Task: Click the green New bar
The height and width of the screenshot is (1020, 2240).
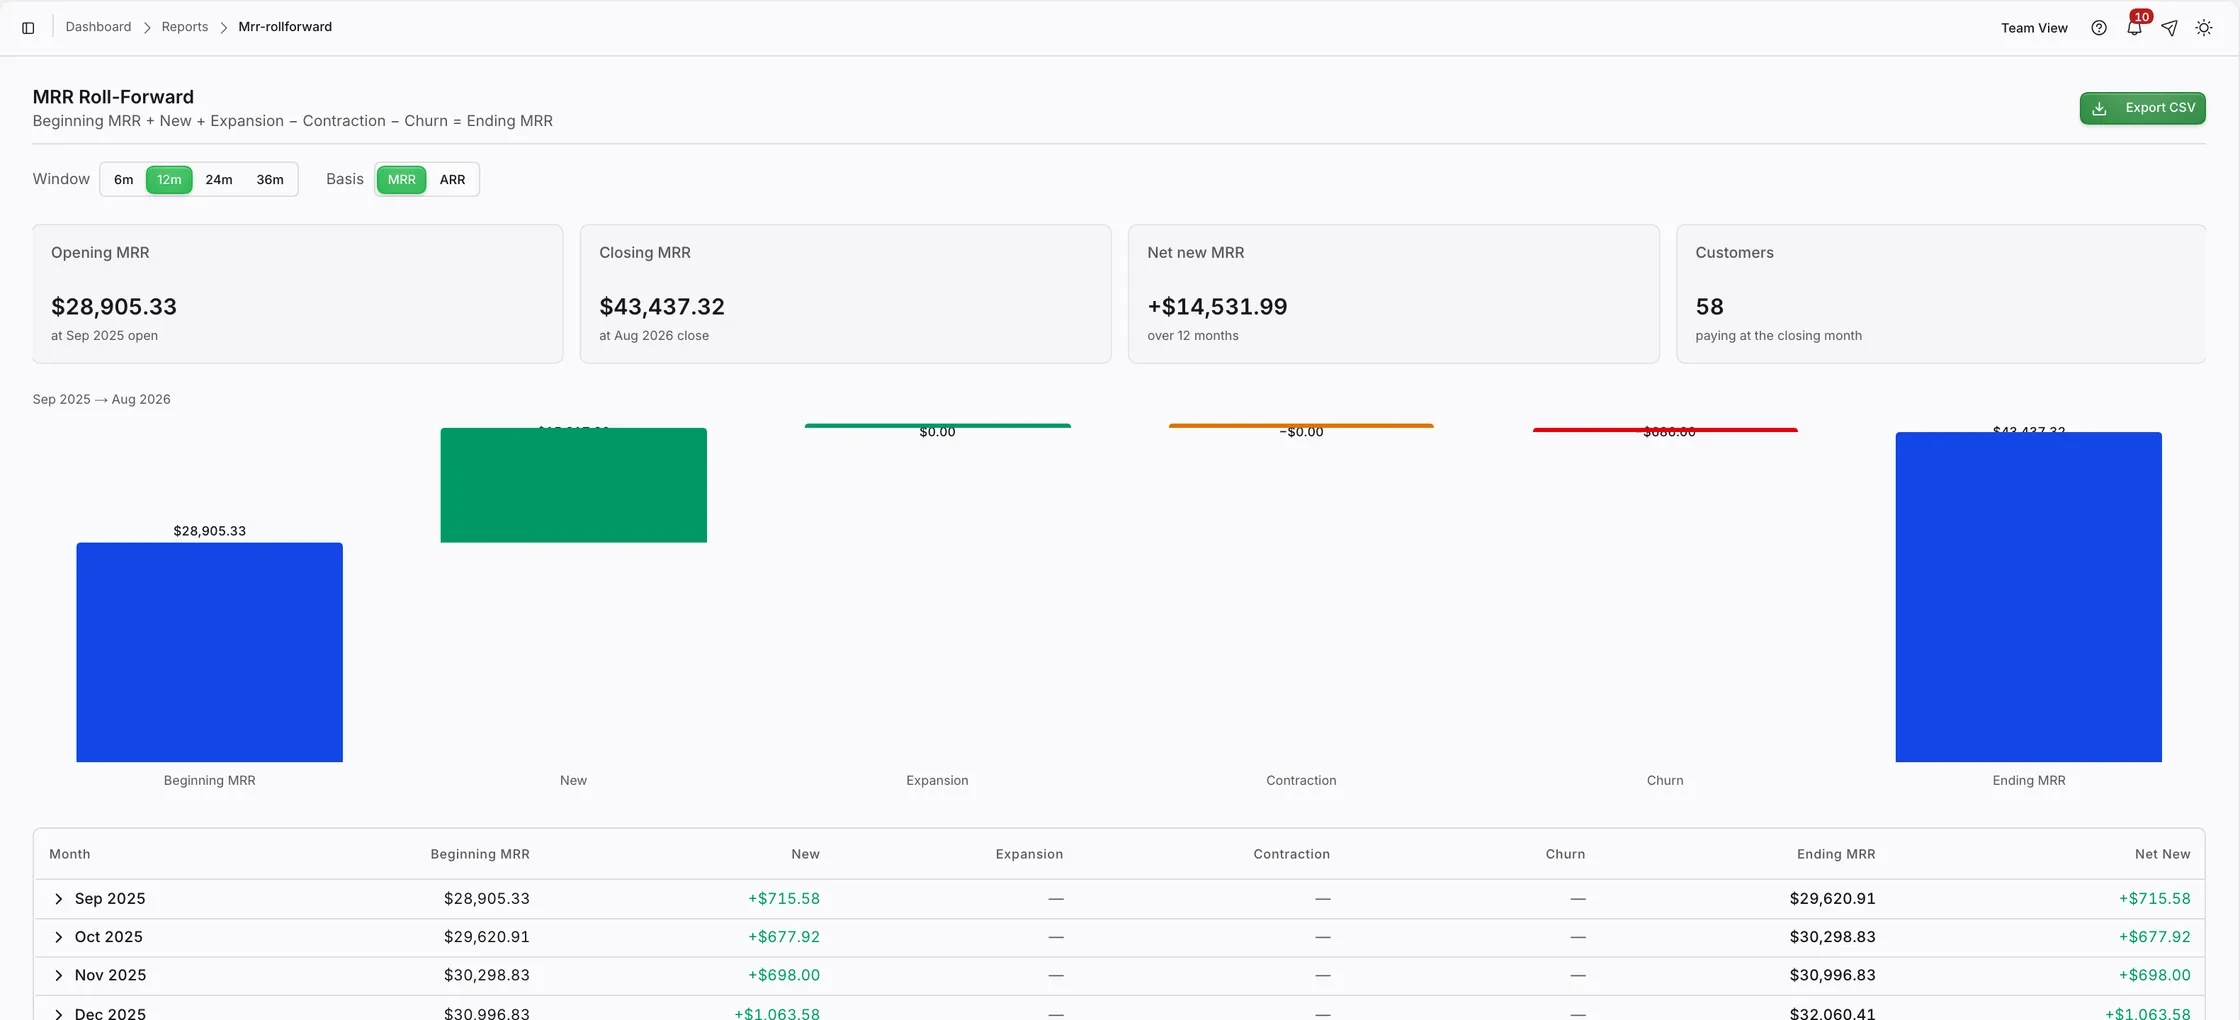Action: pos(573,485)
